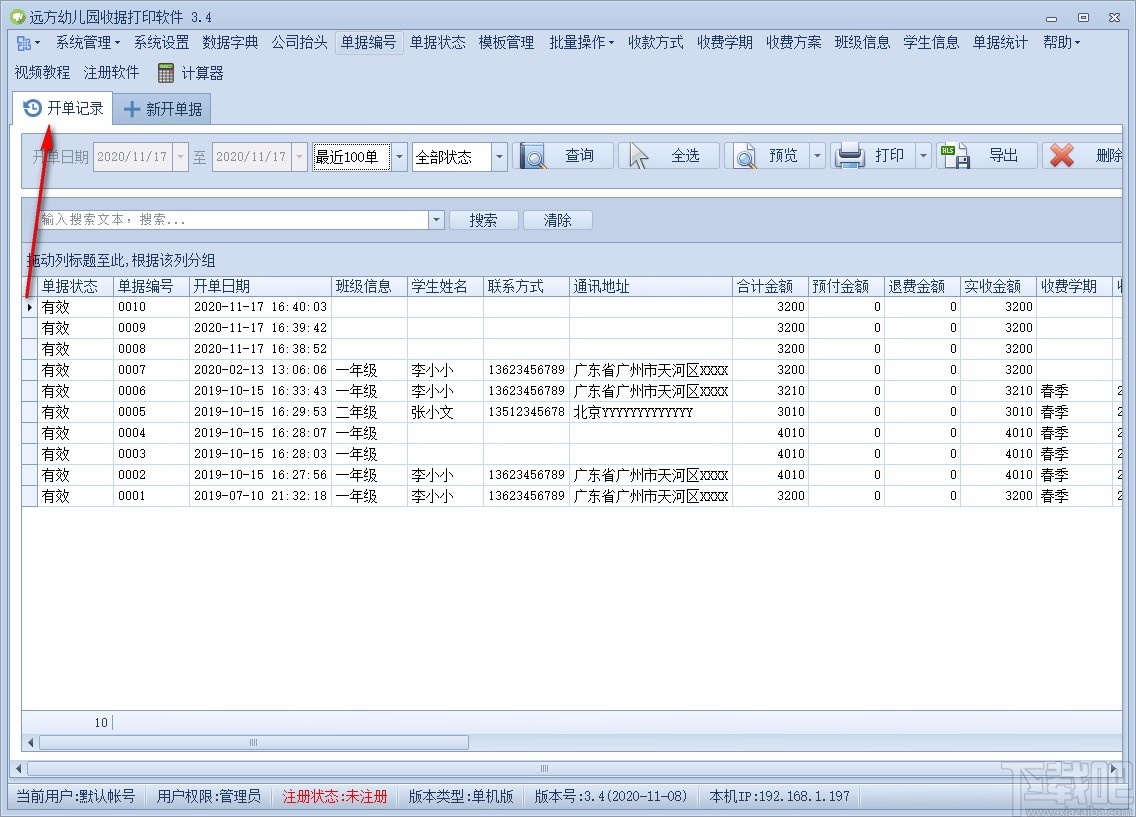This screenshot has width=1136, height=817.
Task: Click the 张小文 student name cell
Action: [445, 412]
